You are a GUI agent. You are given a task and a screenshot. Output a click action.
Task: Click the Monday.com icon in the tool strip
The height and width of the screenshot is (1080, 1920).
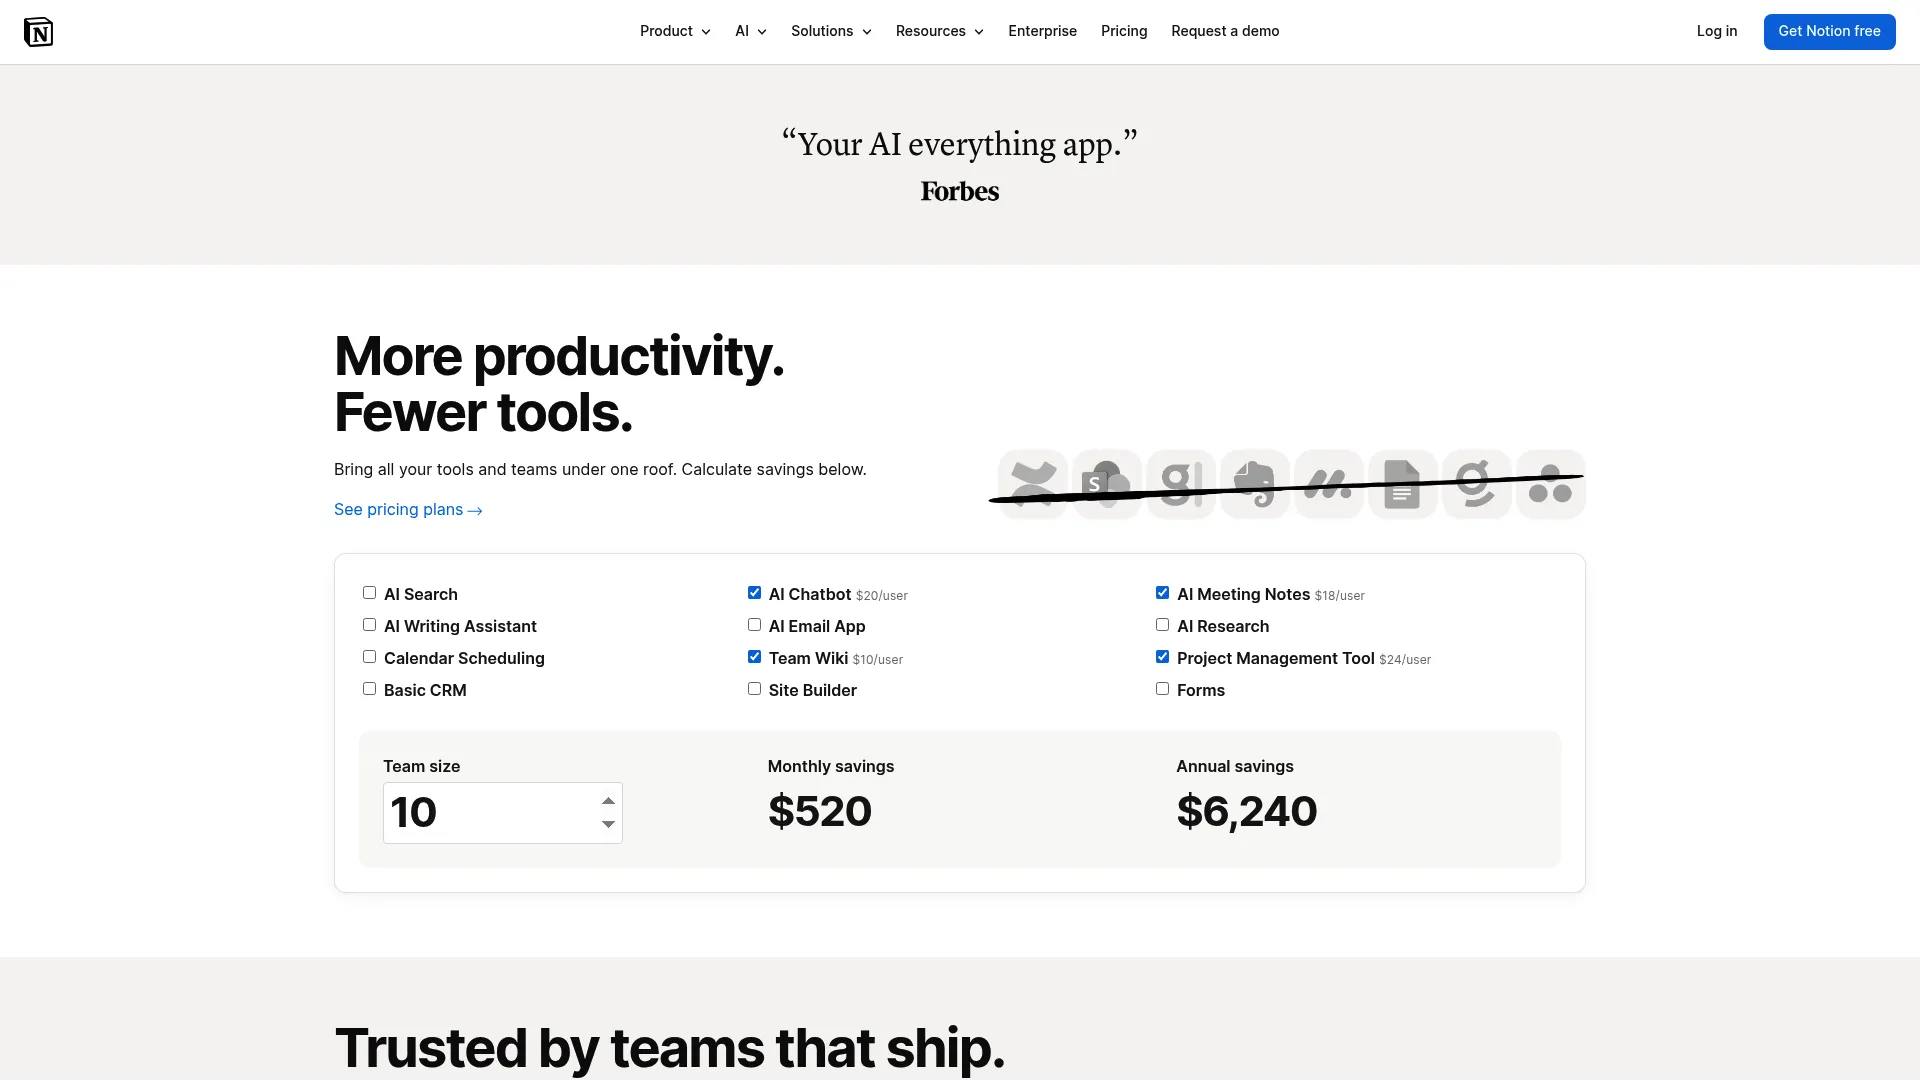pos(1329,484)
